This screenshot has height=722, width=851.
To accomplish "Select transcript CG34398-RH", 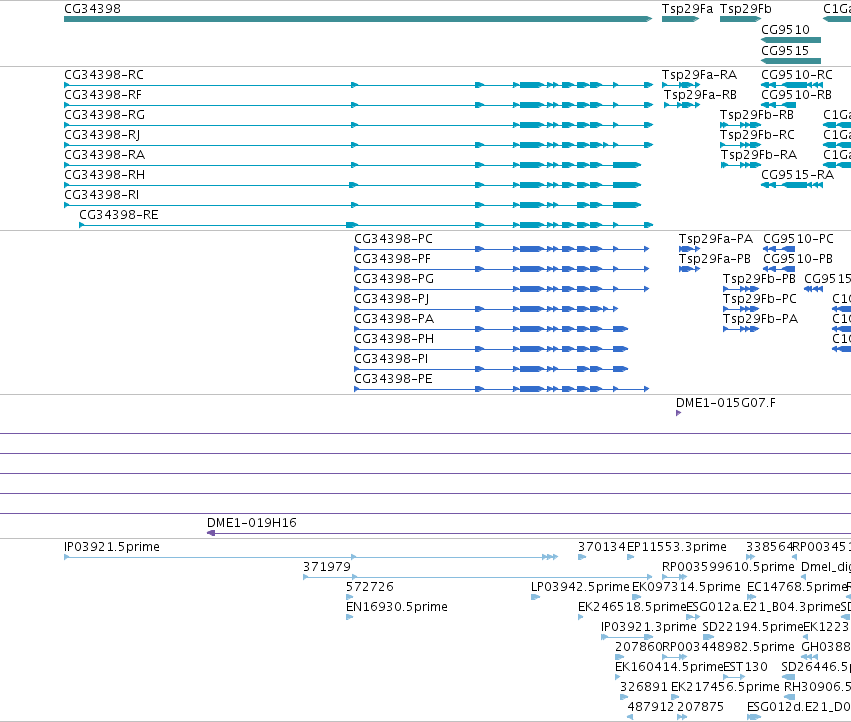I will click(x=352, y=185).
